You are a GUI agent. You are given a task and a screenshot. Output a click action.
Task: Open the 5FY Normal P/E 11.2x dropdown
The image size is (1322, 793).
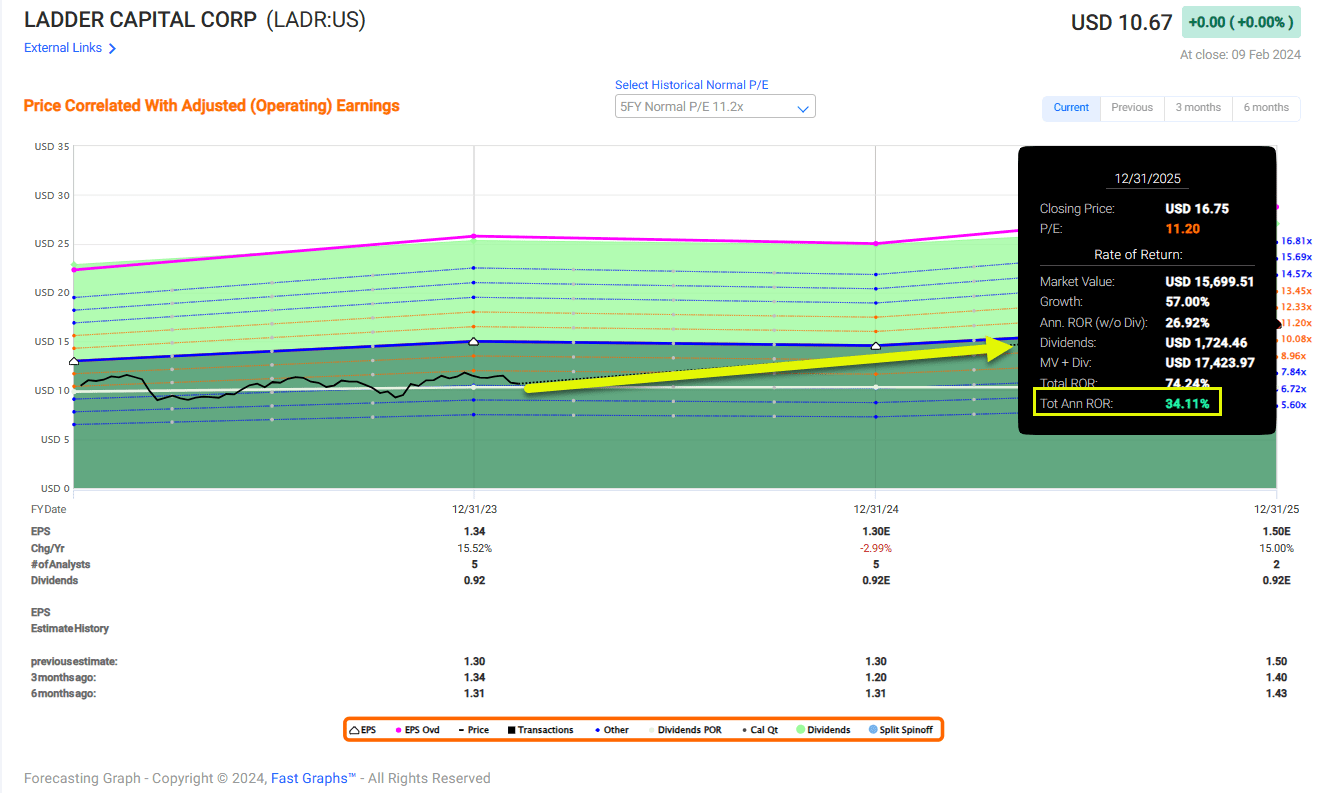[x=714, y=105]
